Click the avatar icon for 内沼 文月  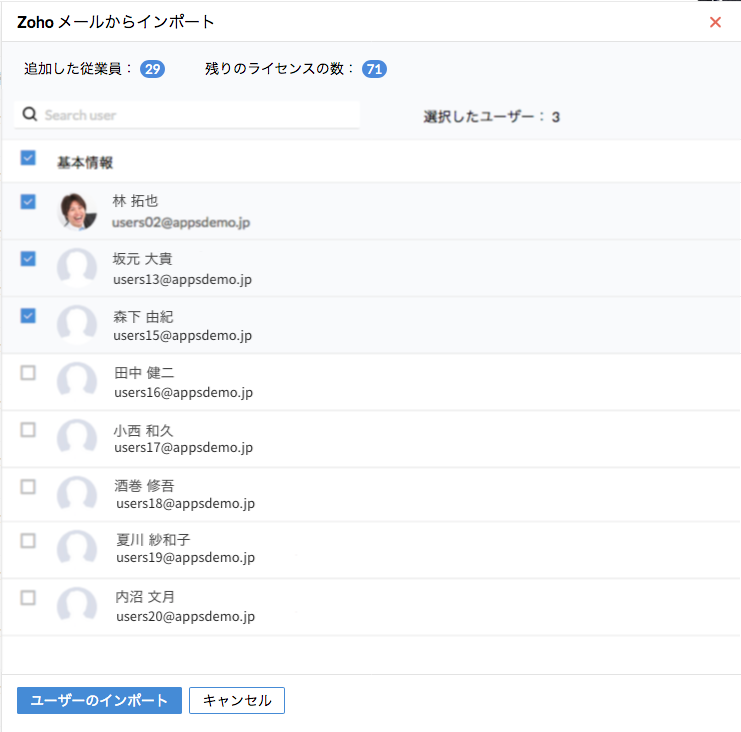(77, 607)
